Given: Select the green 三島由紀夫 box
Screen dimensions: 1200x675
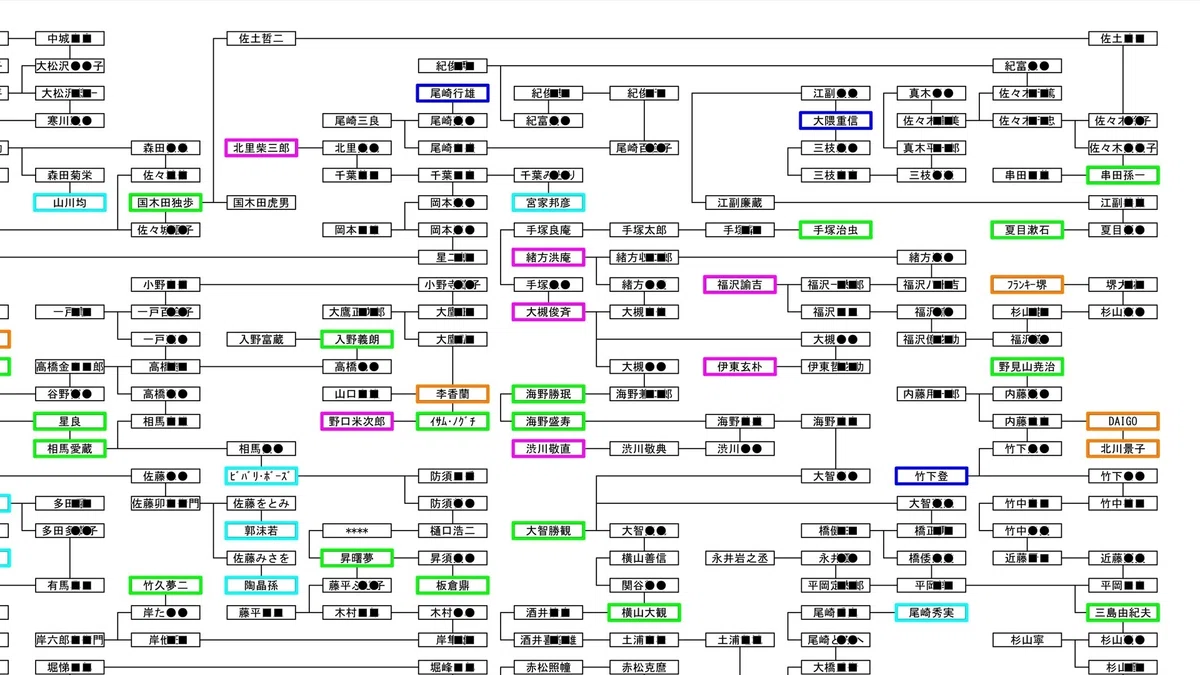Looking at the screenshot, I should pyautogui.click(x=1123, y=612).
